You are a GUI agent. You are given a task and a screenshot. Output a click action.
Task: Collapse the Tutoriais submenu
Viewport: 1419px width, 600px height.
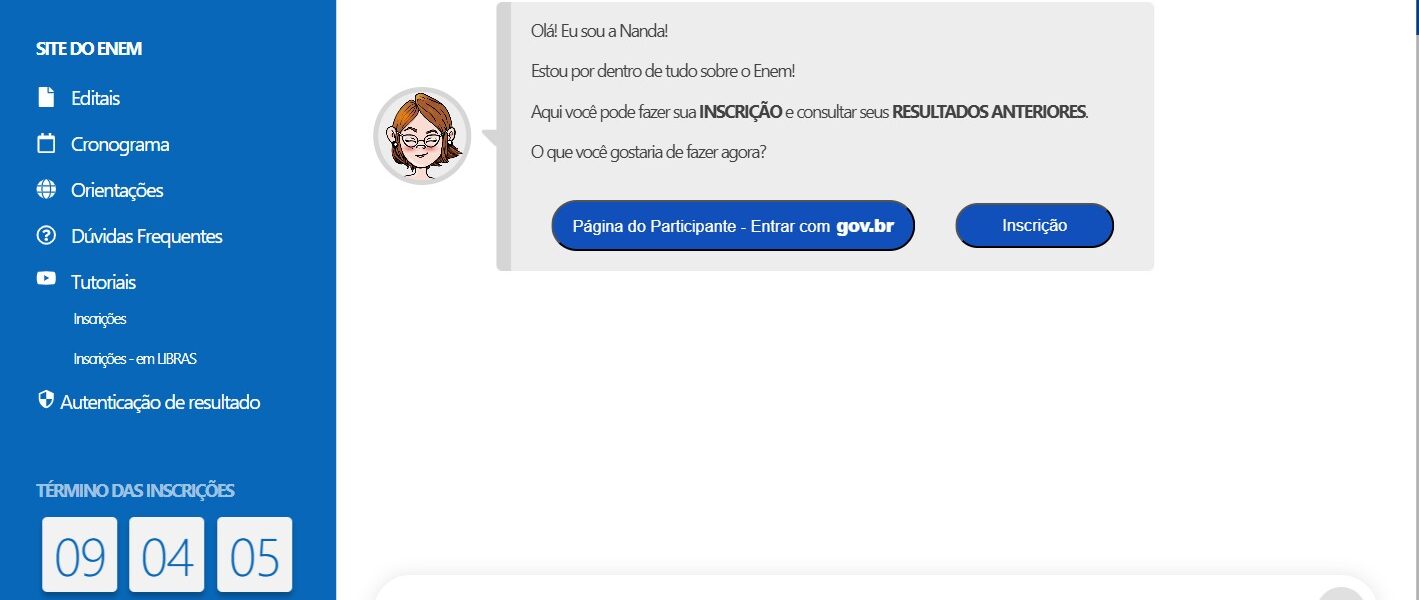click(x=104, y=282)
